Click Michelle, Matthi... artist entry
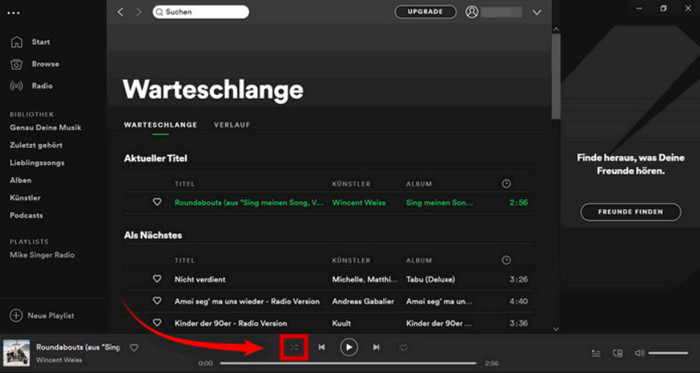The image size is (700, 373). coord(364,279)
